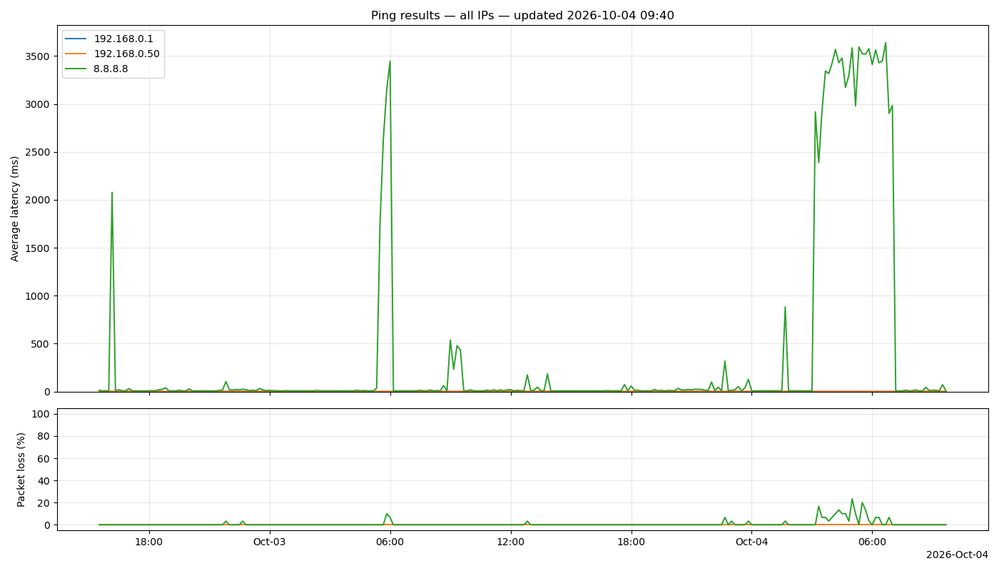
Task: Click the 80 tick on packet loss axis
Action: pyautogui.click(x=45, y=437)
